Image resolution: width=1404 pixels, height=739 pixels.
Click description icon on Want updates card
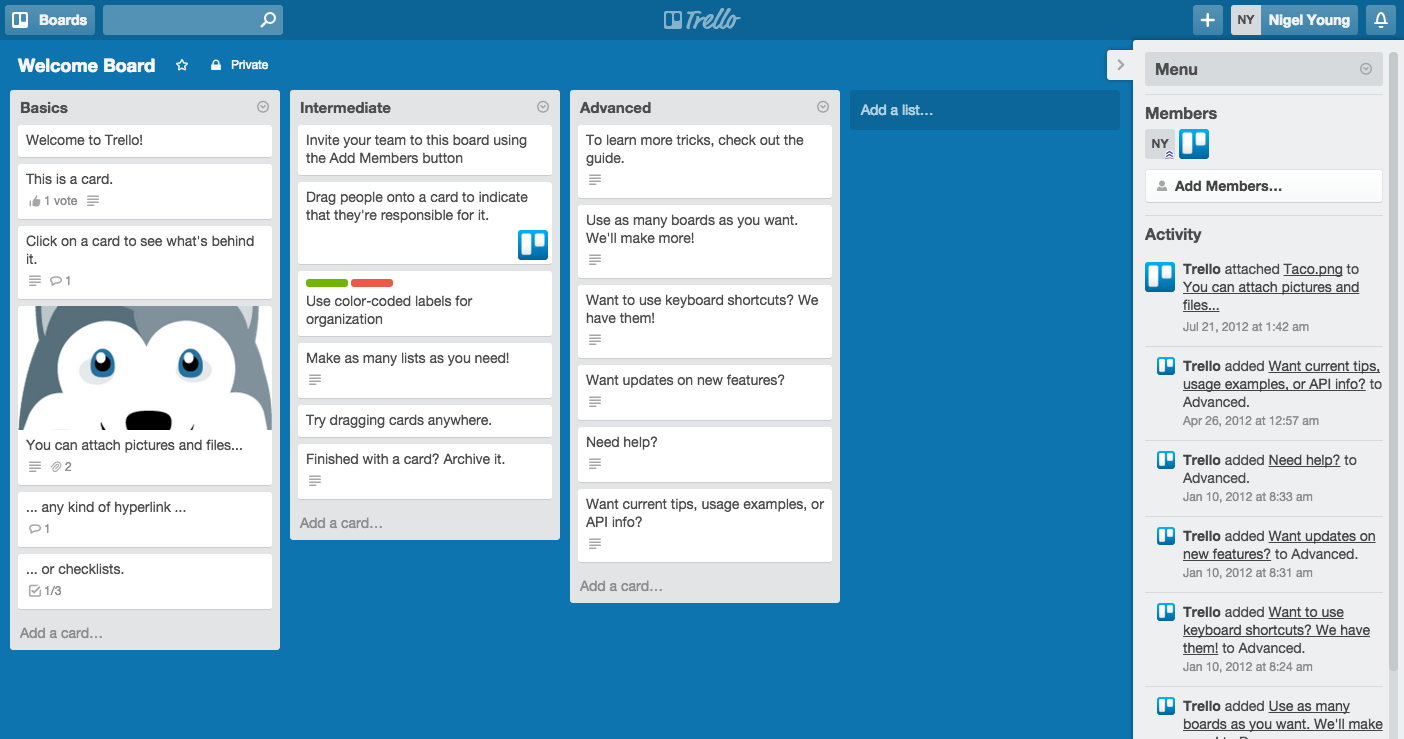click(x=595, y=402)
